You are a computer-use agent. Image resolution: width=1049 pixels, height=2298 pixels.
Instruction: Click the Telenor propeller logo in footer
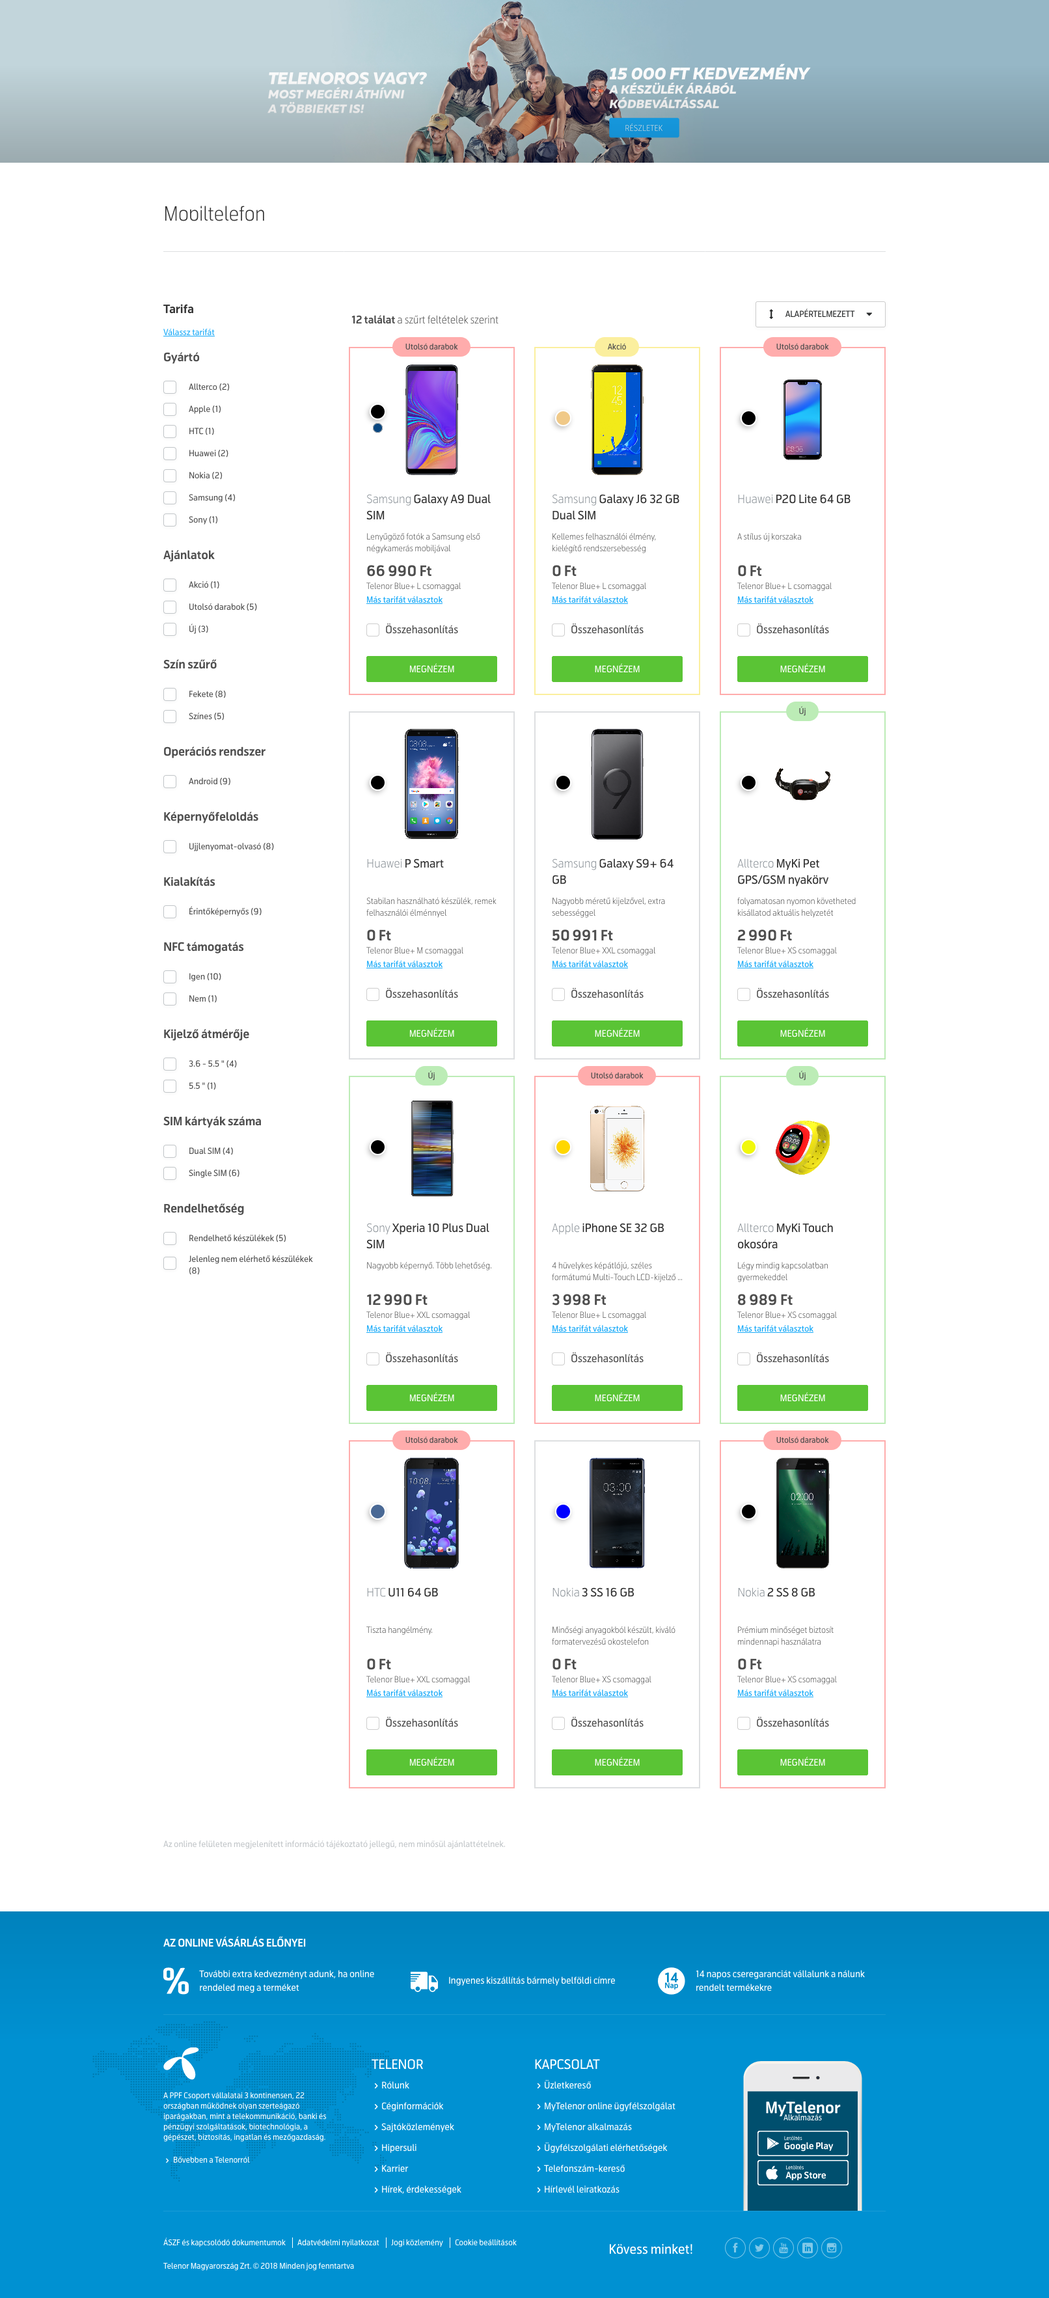click(x=182, y=2063)
